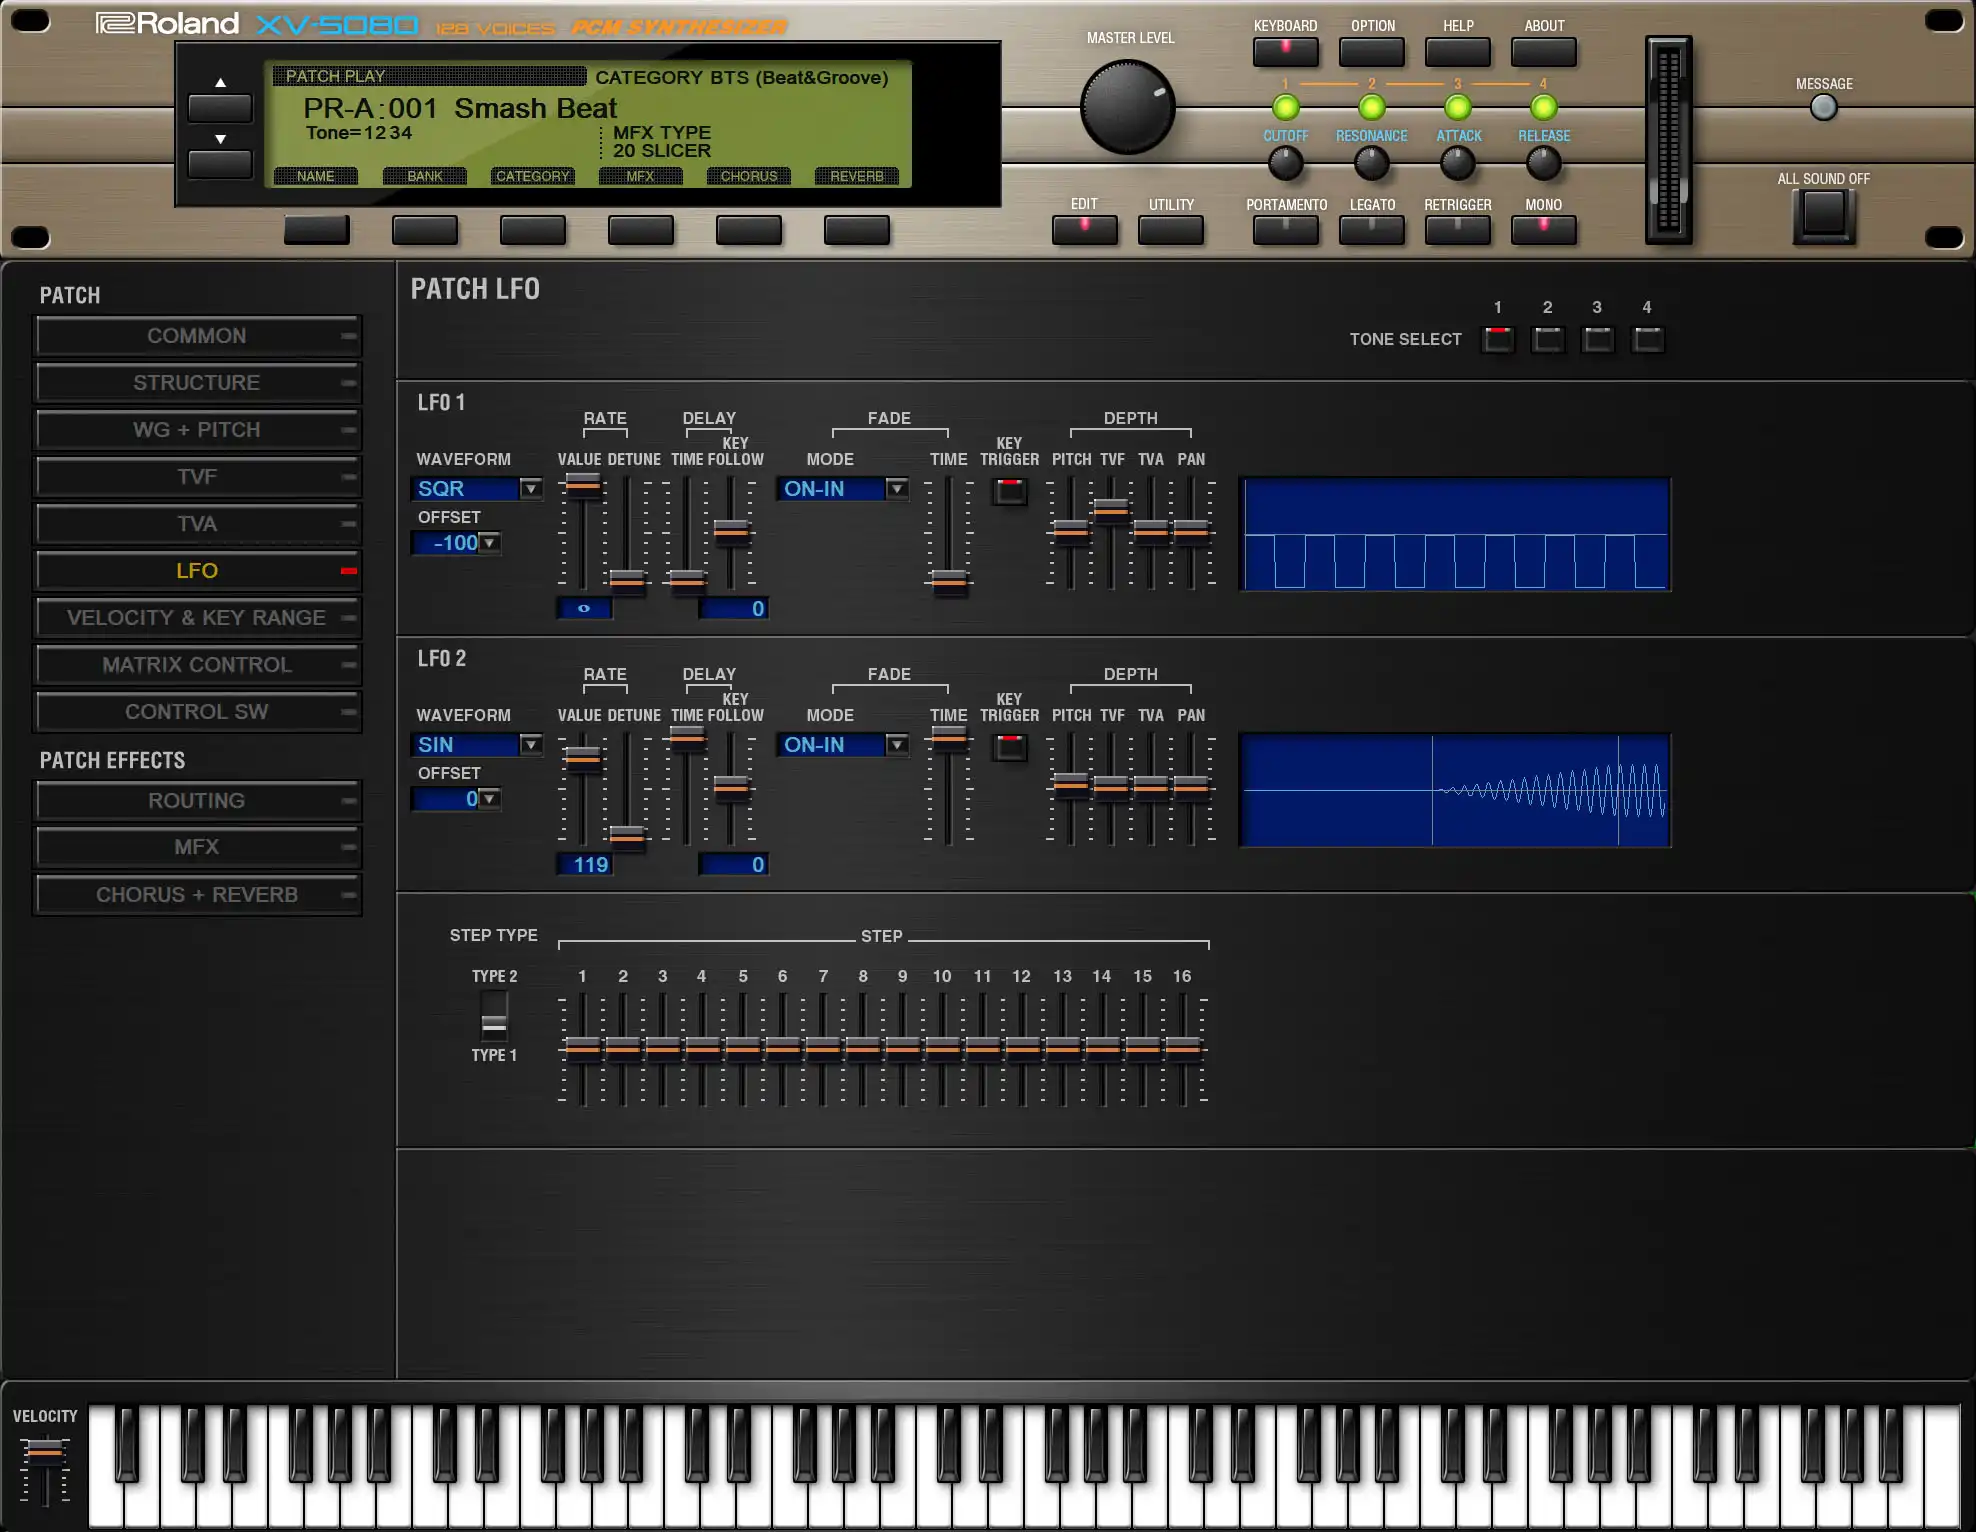
Task: Toggle the Mono button
Action: [x=1543, y=230]
